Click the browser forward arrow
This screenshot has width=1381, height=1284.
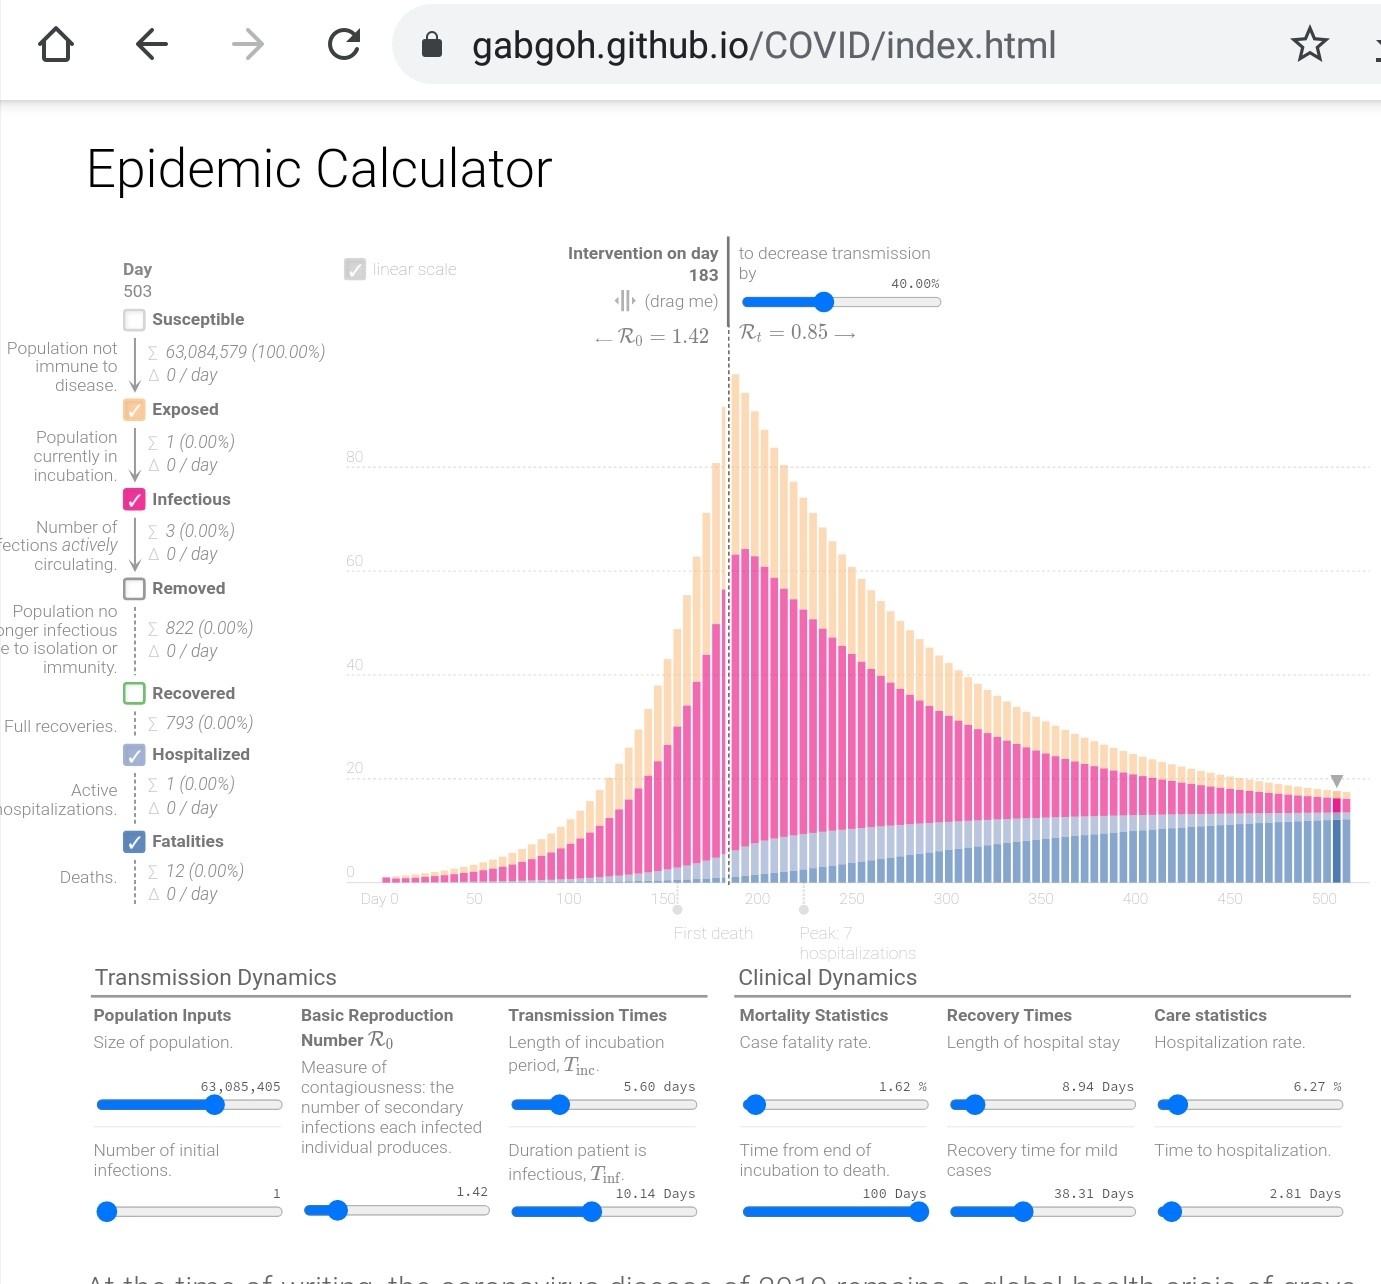[248, 45]
